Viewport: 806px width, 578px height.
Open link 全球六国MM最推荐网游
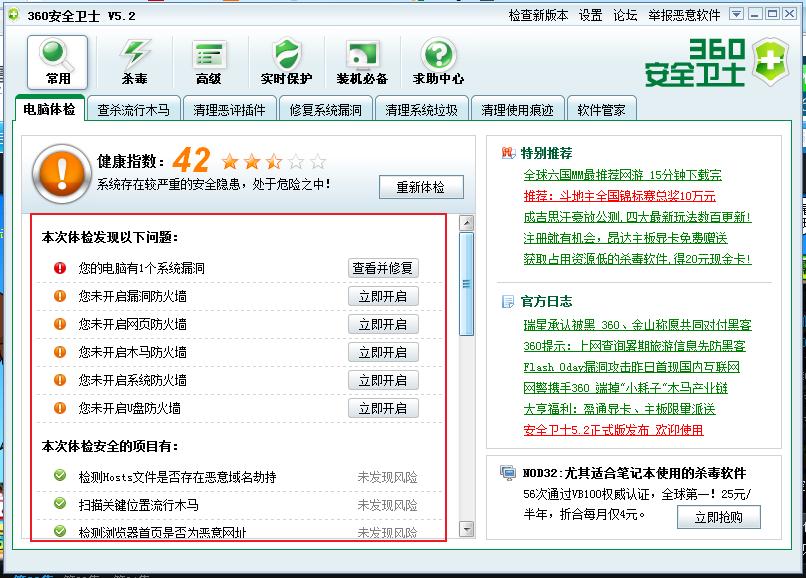(x=622, y=175)
